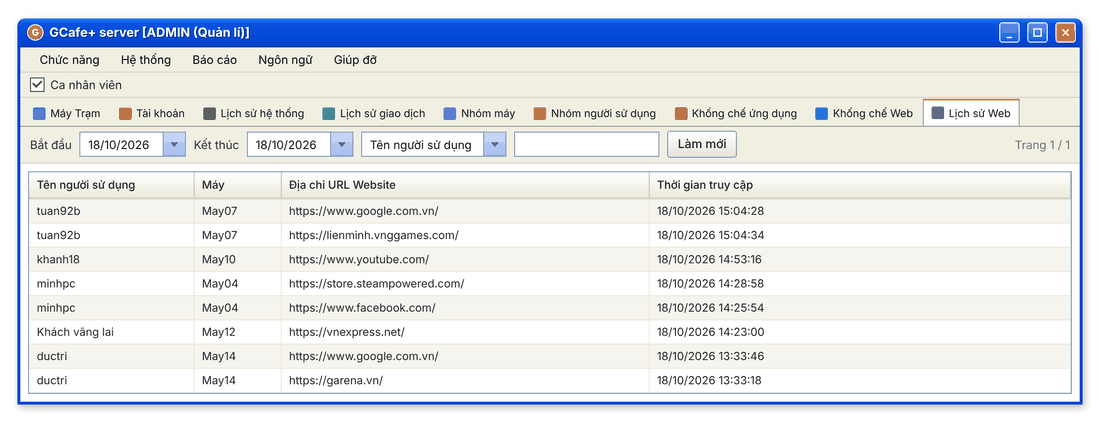Click the khanh18 user name cell
The width and height of the screenshot is (1100, 422).
point(112,259)
